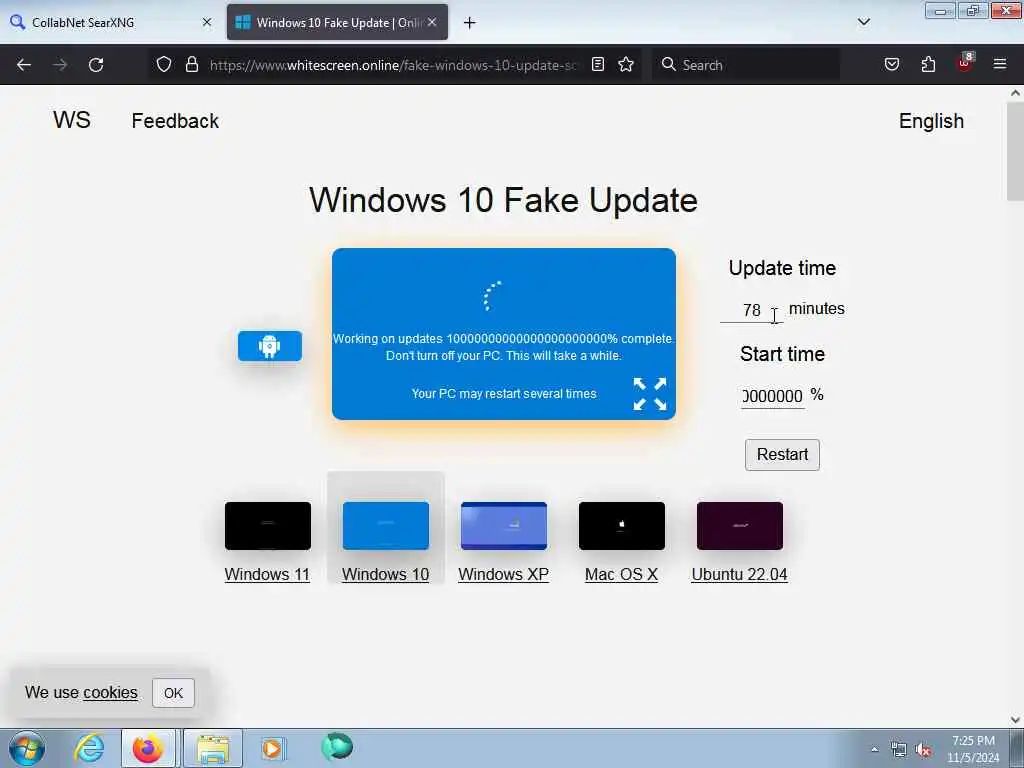Toggle reader view icon in address bar
Screen dimensions: 1024x768
click(x=598, y=64)
